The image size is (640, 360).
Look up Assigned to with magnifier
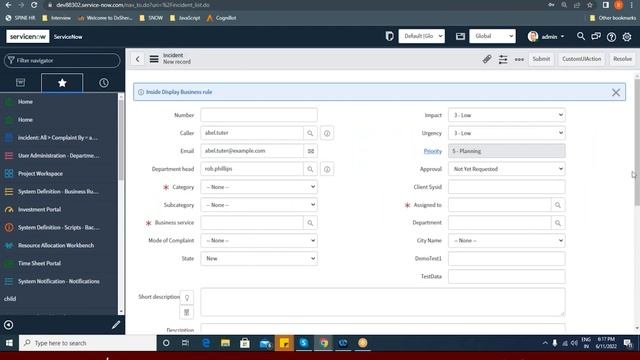coord(558,205)
